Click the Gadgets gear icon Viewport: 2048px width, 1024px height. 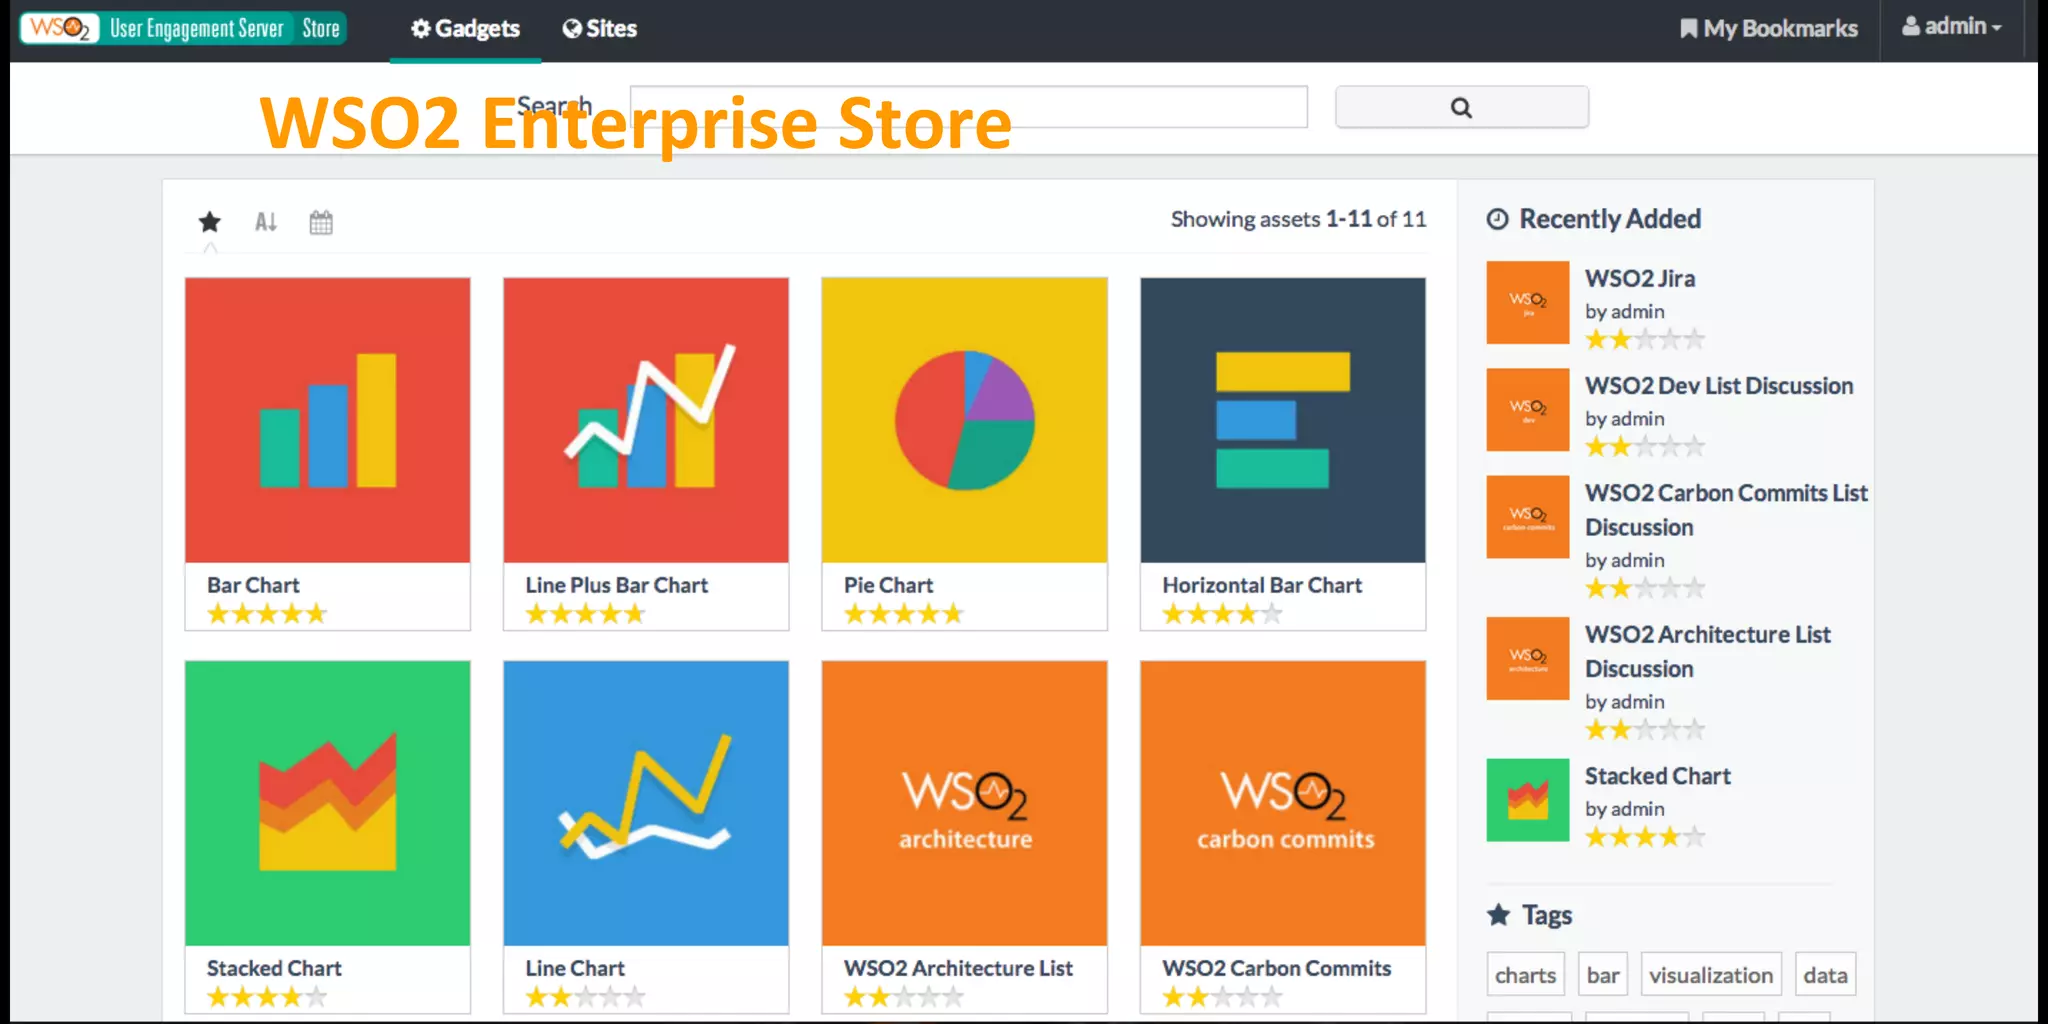(x=421, y=29)
